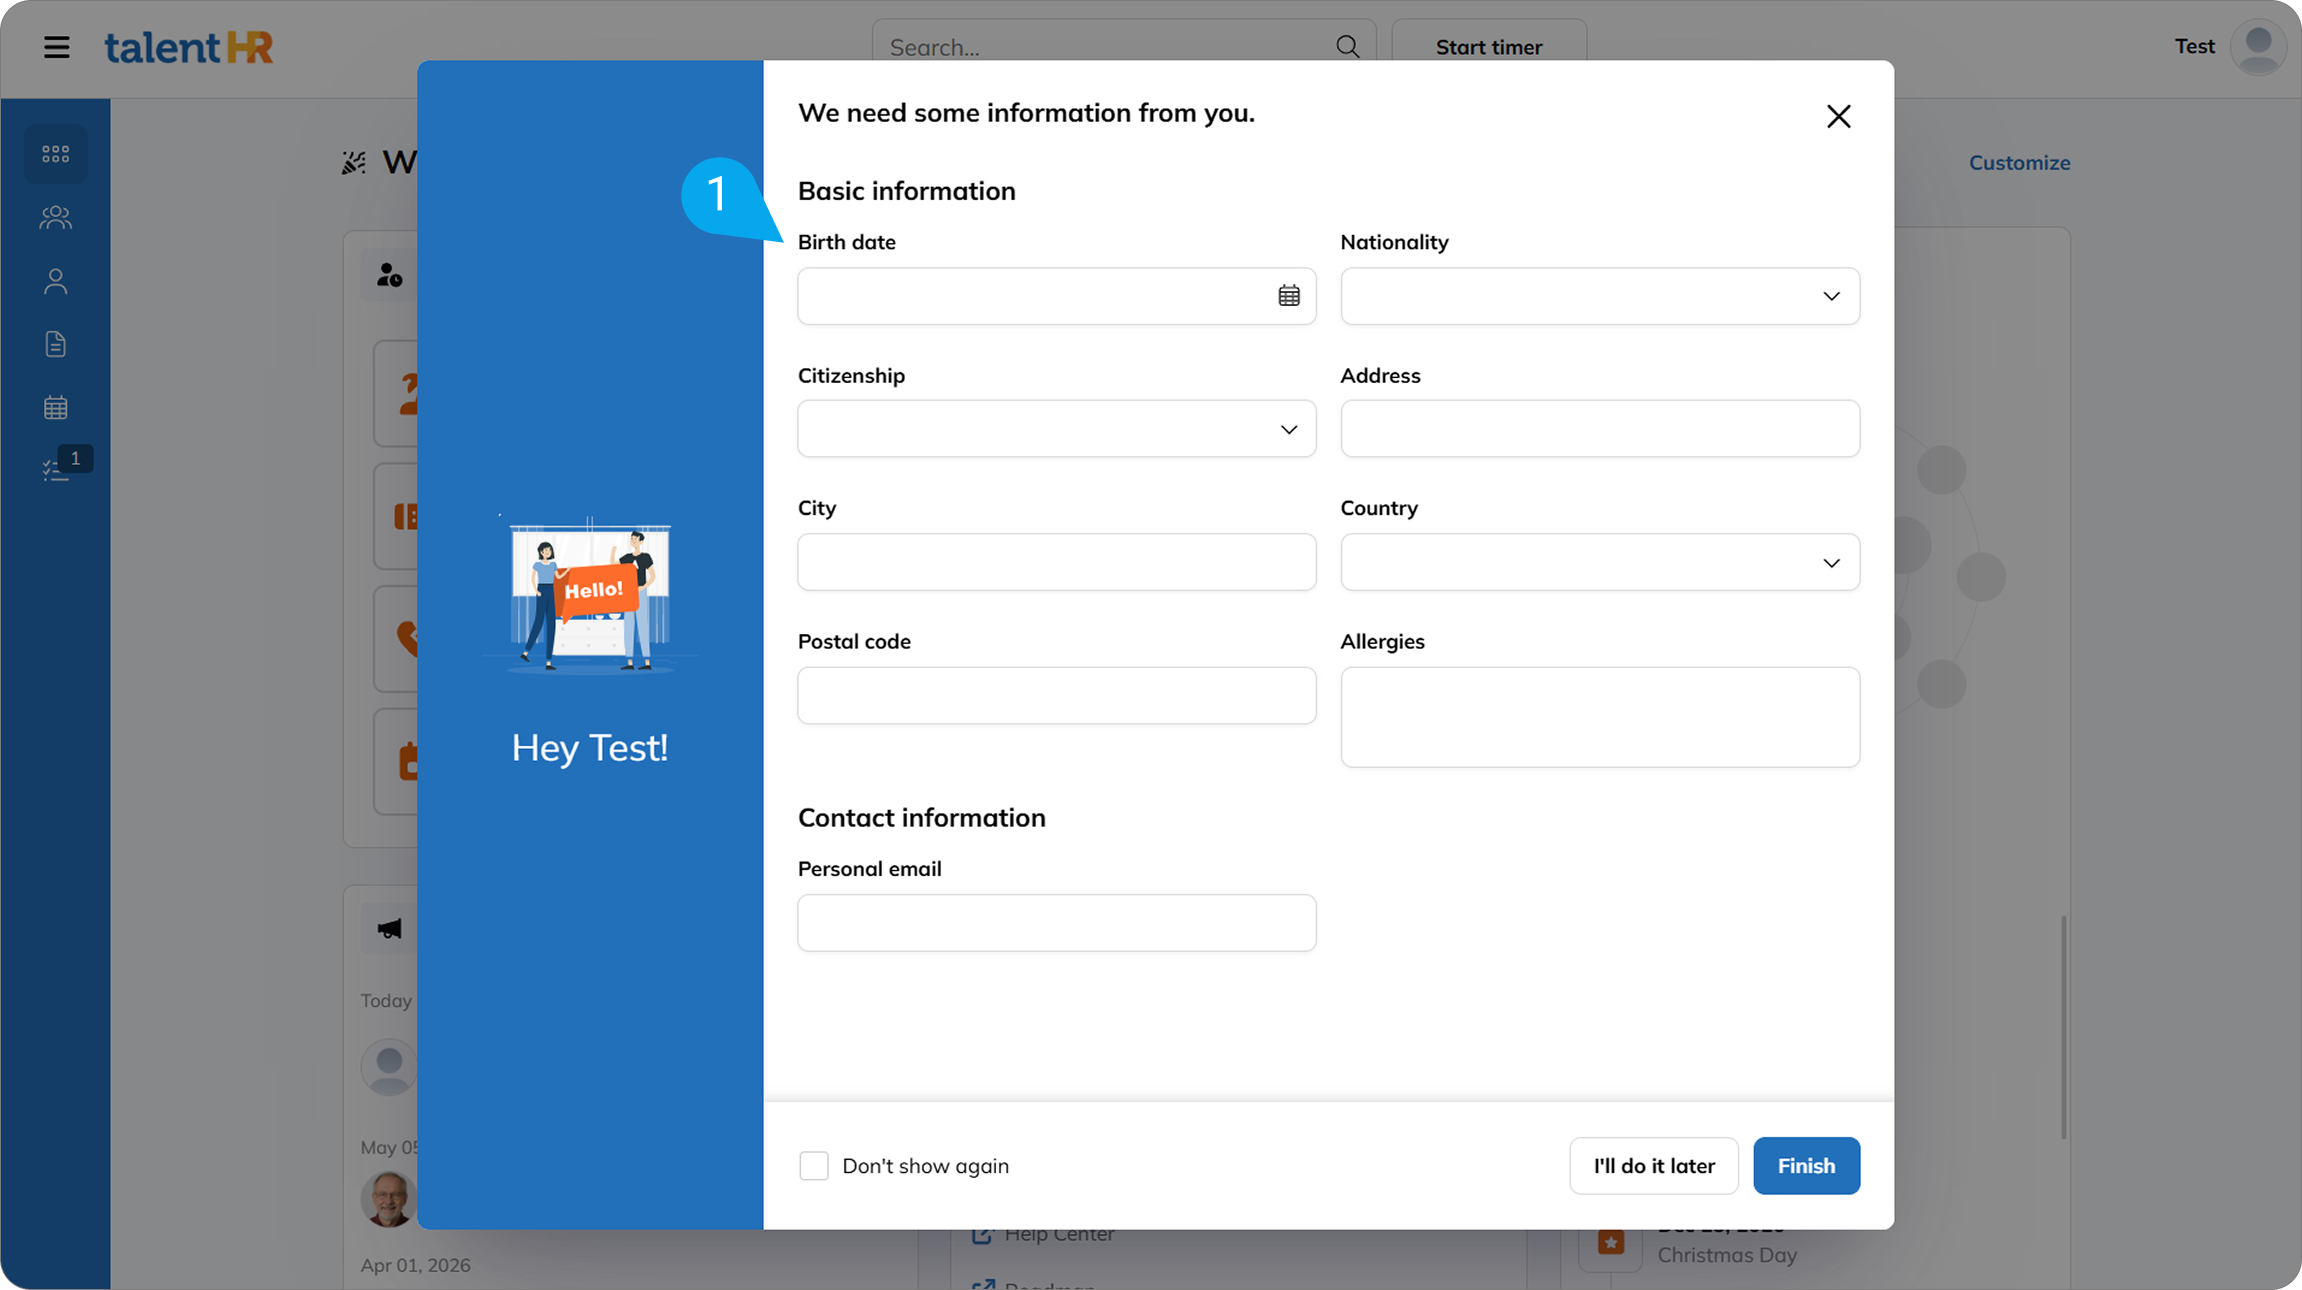Open the single person profile sidebar icon
Image resolution: width=2302 pixels, height=1290 pixels.
tap(56, 281)
